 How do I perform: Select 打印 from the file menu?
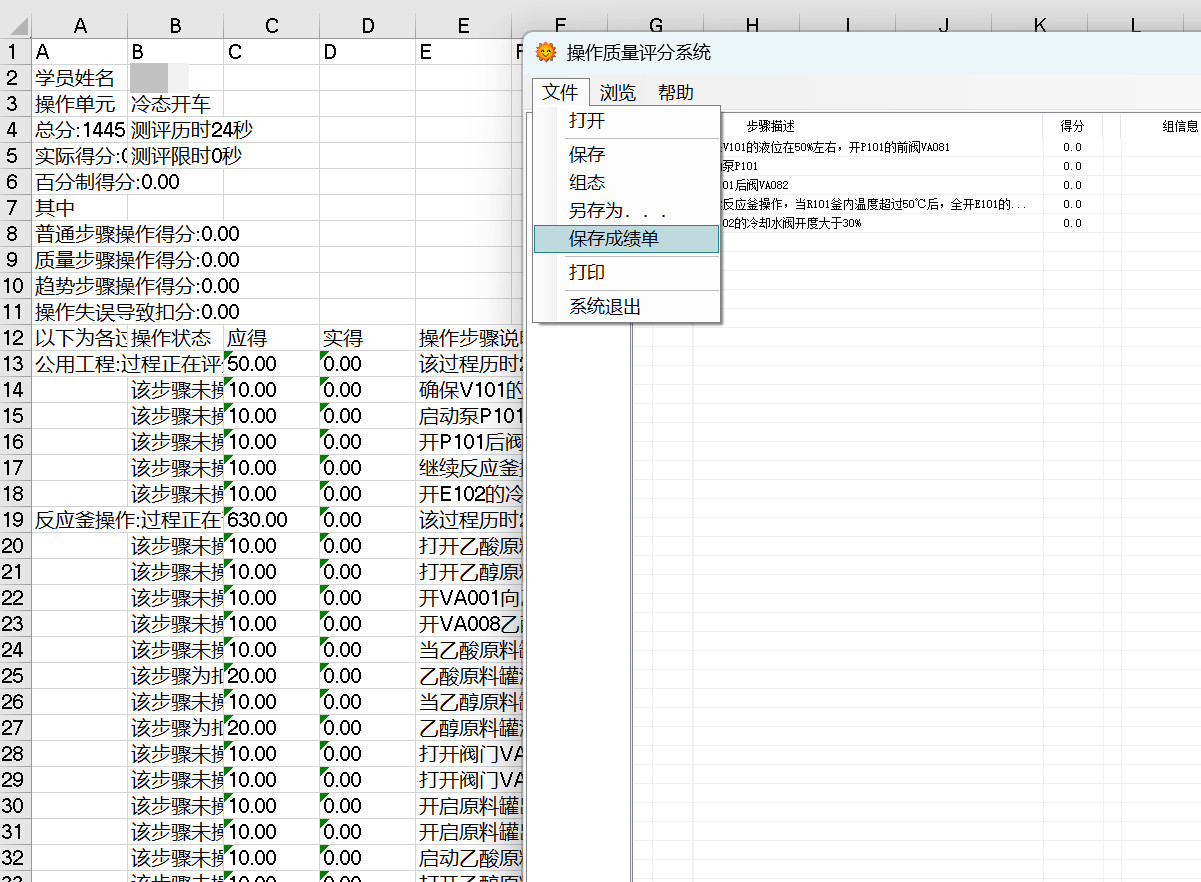pyautogui.click(x=587, y=272)
